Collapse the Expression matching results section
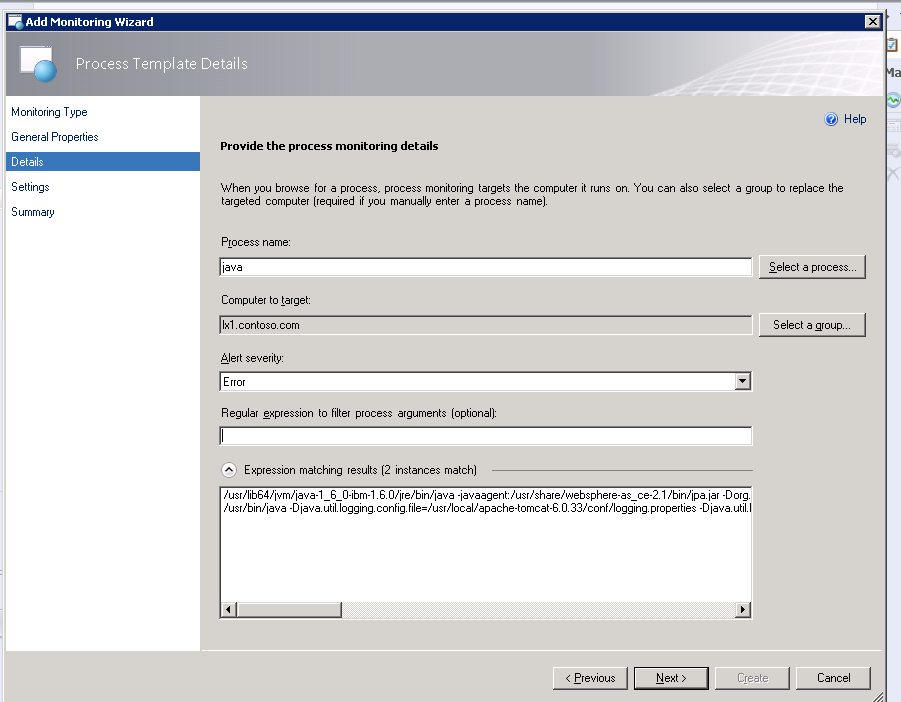 [x=229, y=469]
